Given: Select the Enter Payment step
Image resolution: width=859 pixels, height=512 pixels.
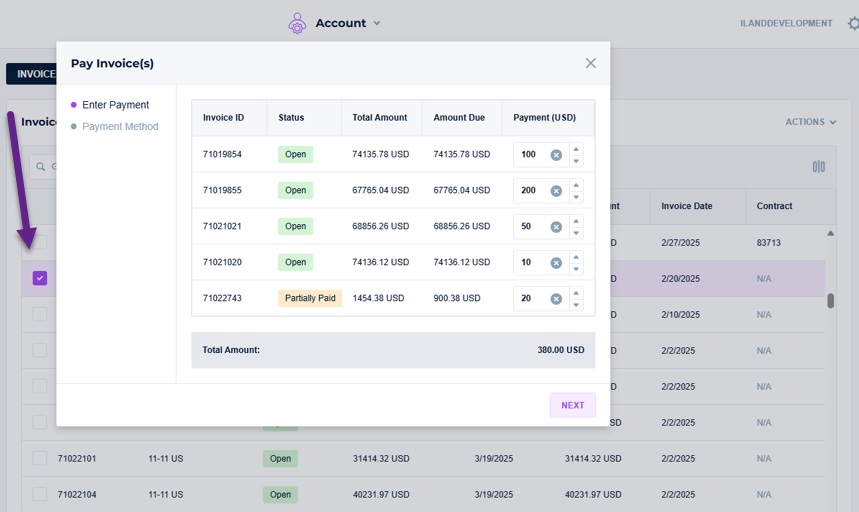Looking at the screenshot, I should tap(116, 105).
